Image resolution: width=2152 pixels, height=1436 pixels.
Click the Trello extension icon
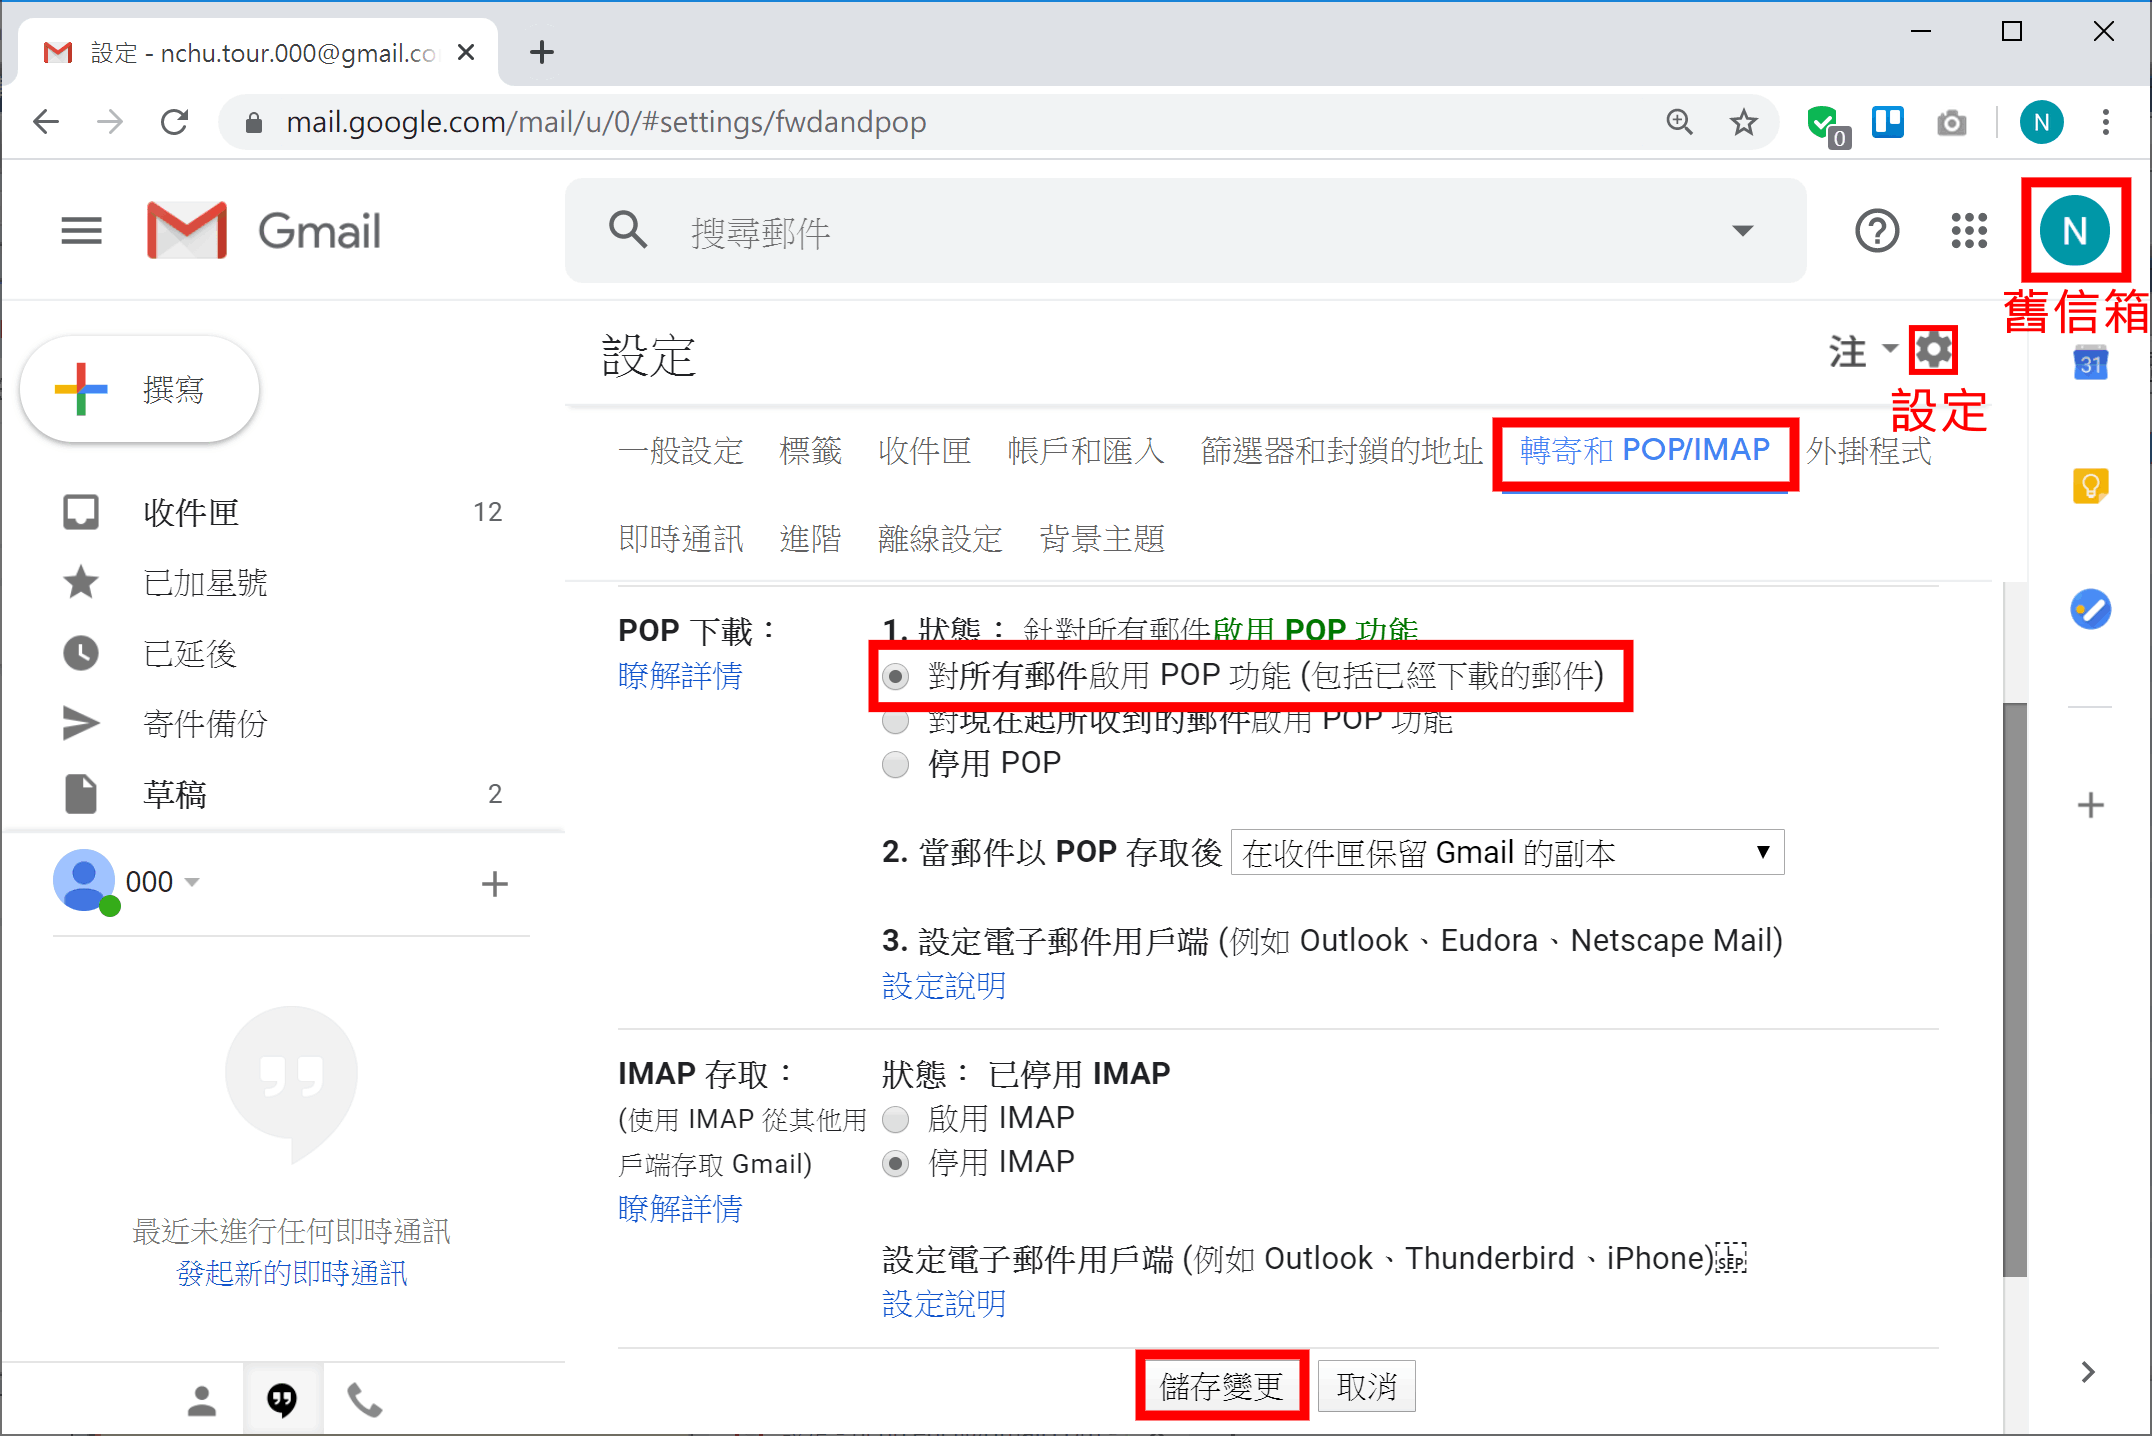[1888, 122]
